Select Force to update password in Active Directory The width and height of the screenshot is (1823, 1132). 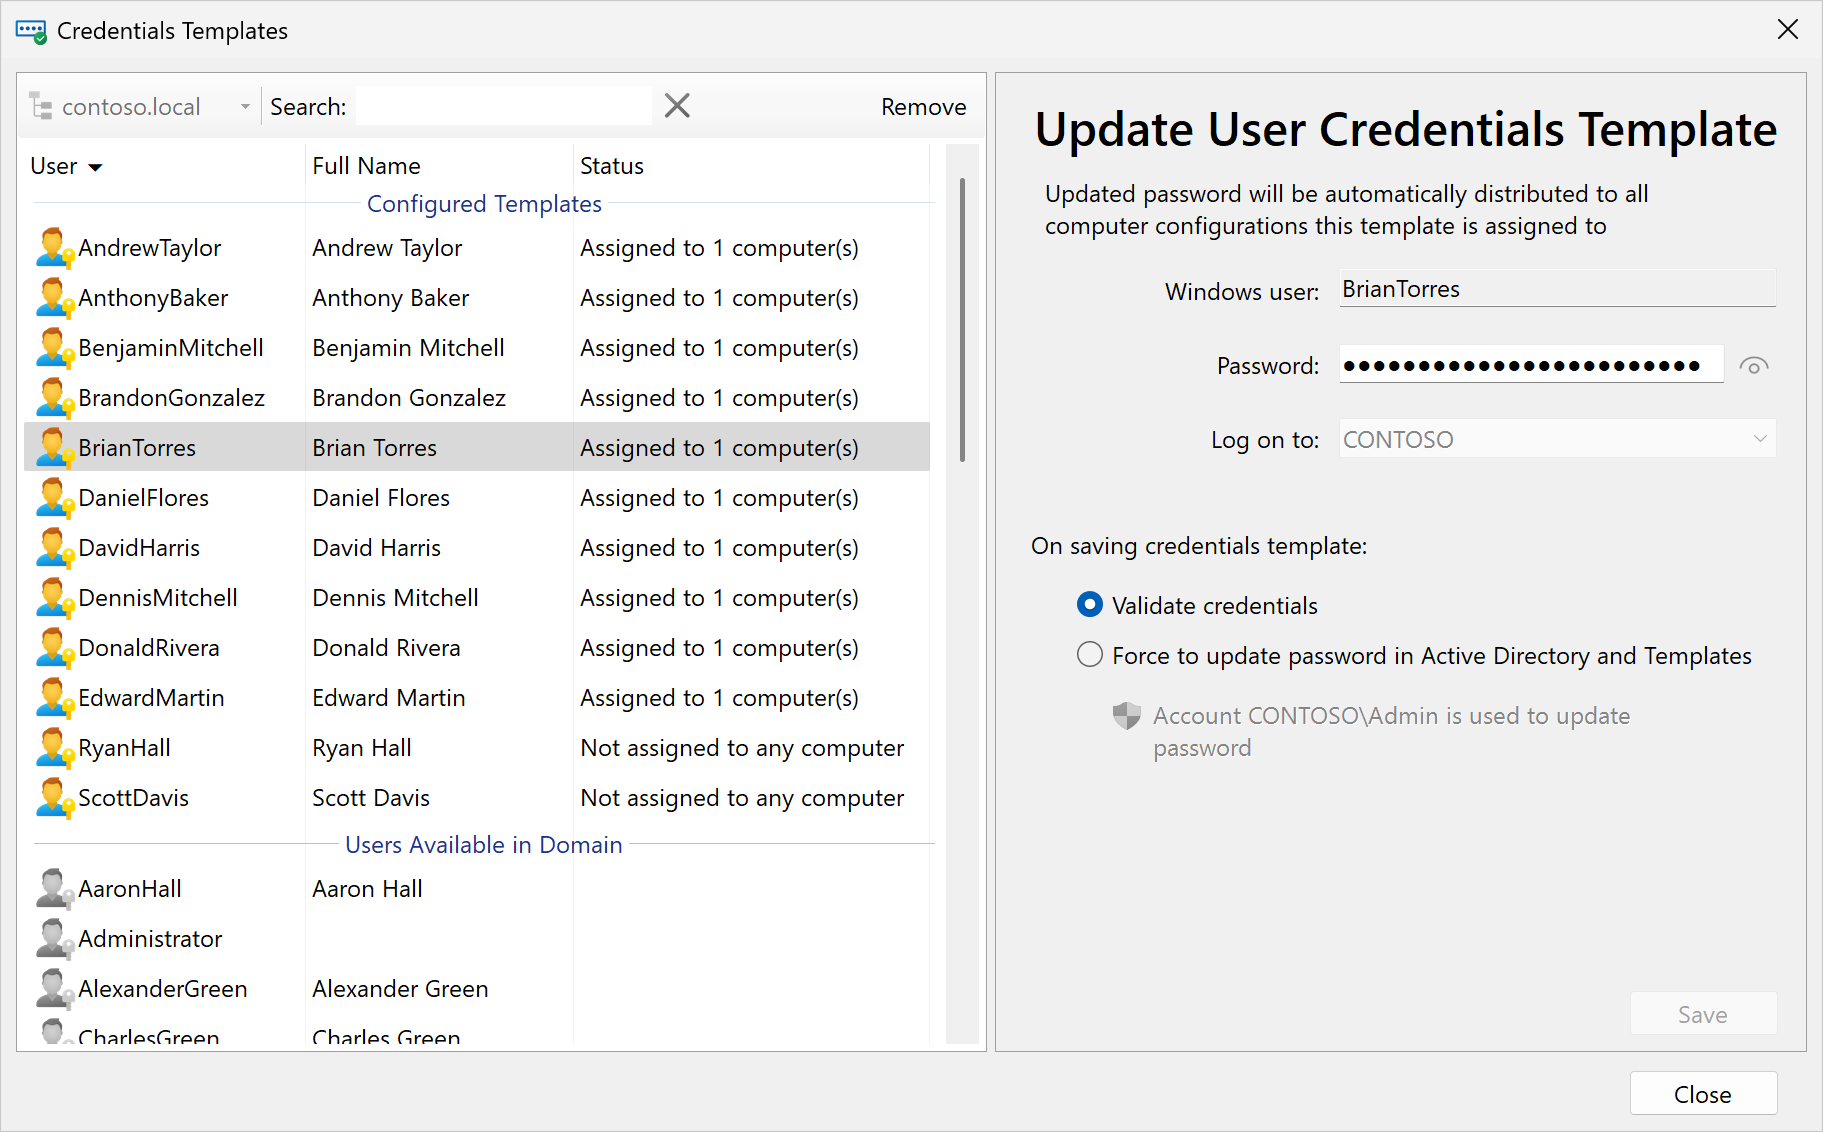pyautogui.click(x=1089, y=655)
